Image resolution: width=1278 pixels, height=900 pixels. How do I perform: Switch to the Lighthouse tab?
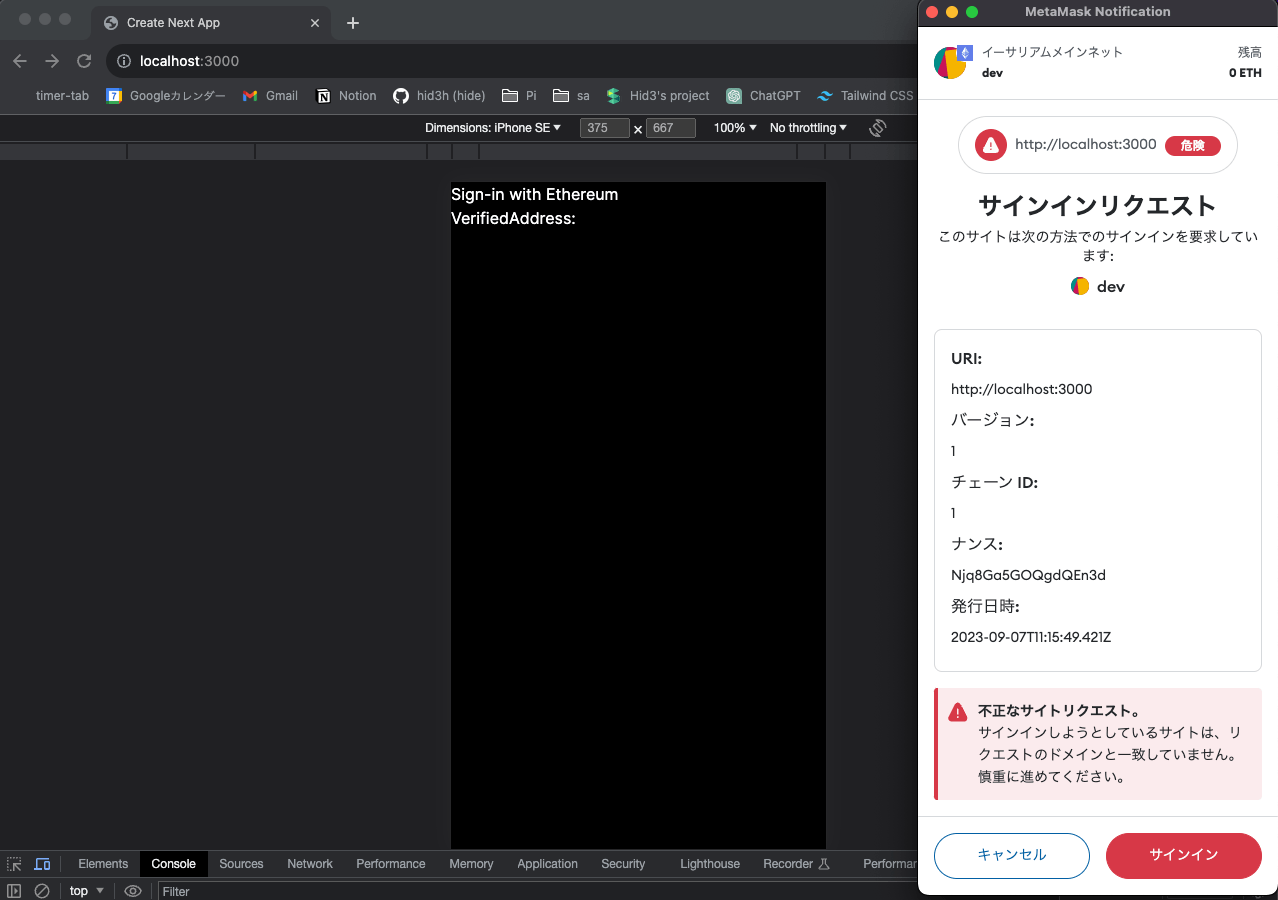click(x=710, y=864)
